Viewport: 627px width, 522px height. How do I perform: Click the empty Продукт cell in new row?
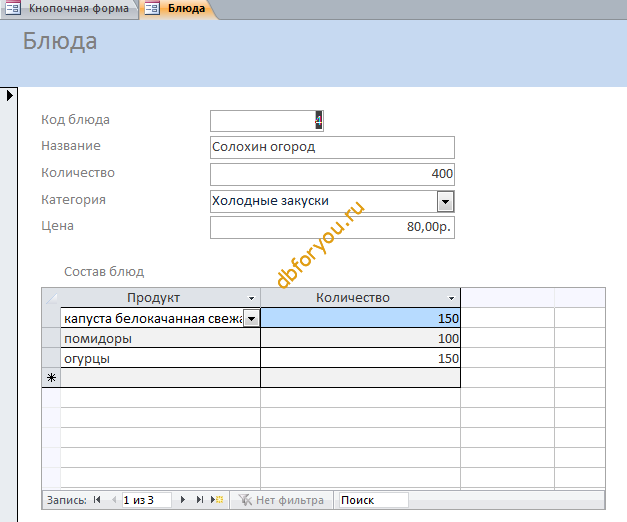click(x=160, y=378)
